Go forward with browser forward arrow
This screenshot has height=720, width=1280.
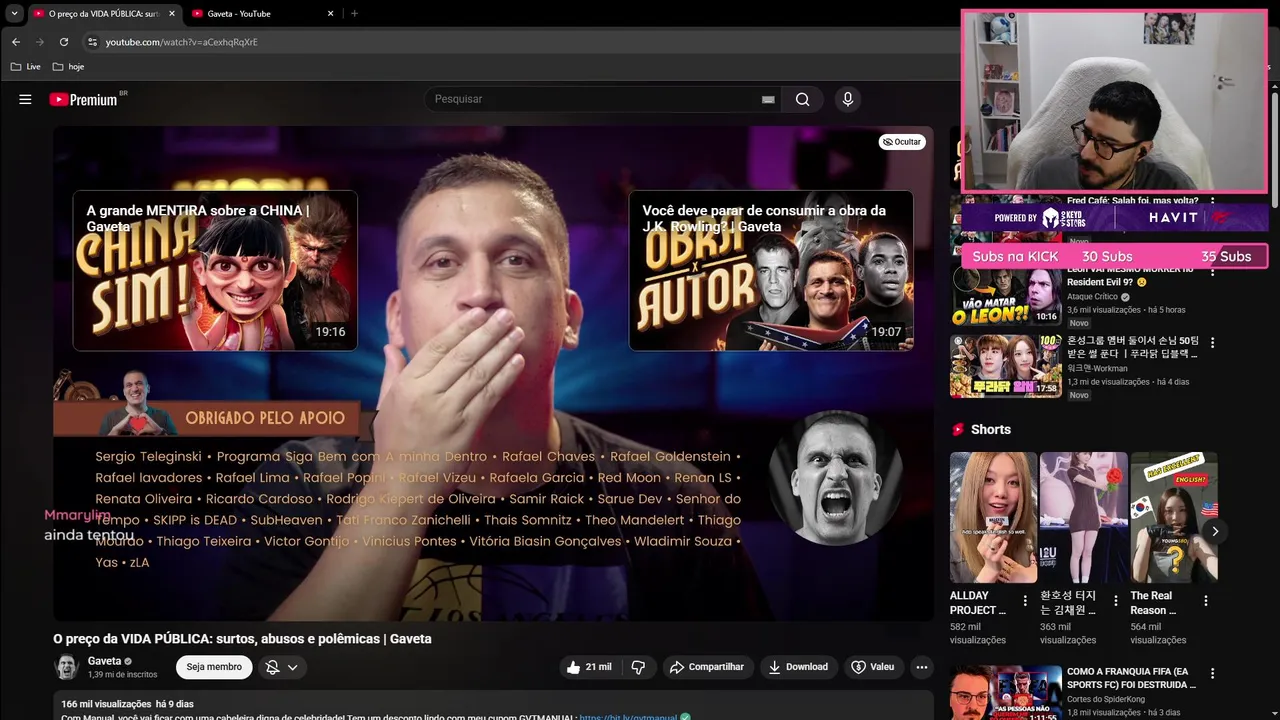[x=40, y=42]
